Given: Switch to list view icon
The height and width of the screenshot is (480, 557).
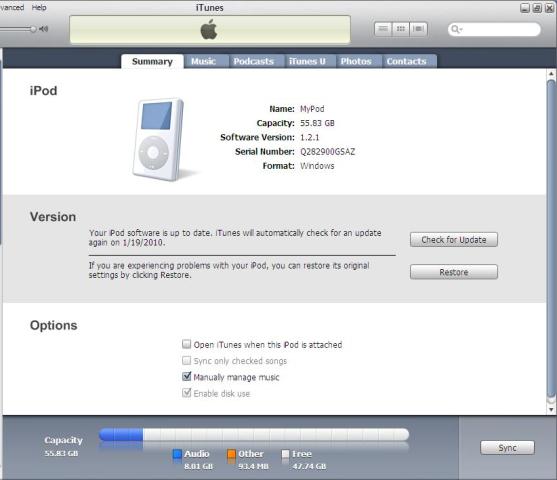Looking at the screenshot, I should point(383,29).
